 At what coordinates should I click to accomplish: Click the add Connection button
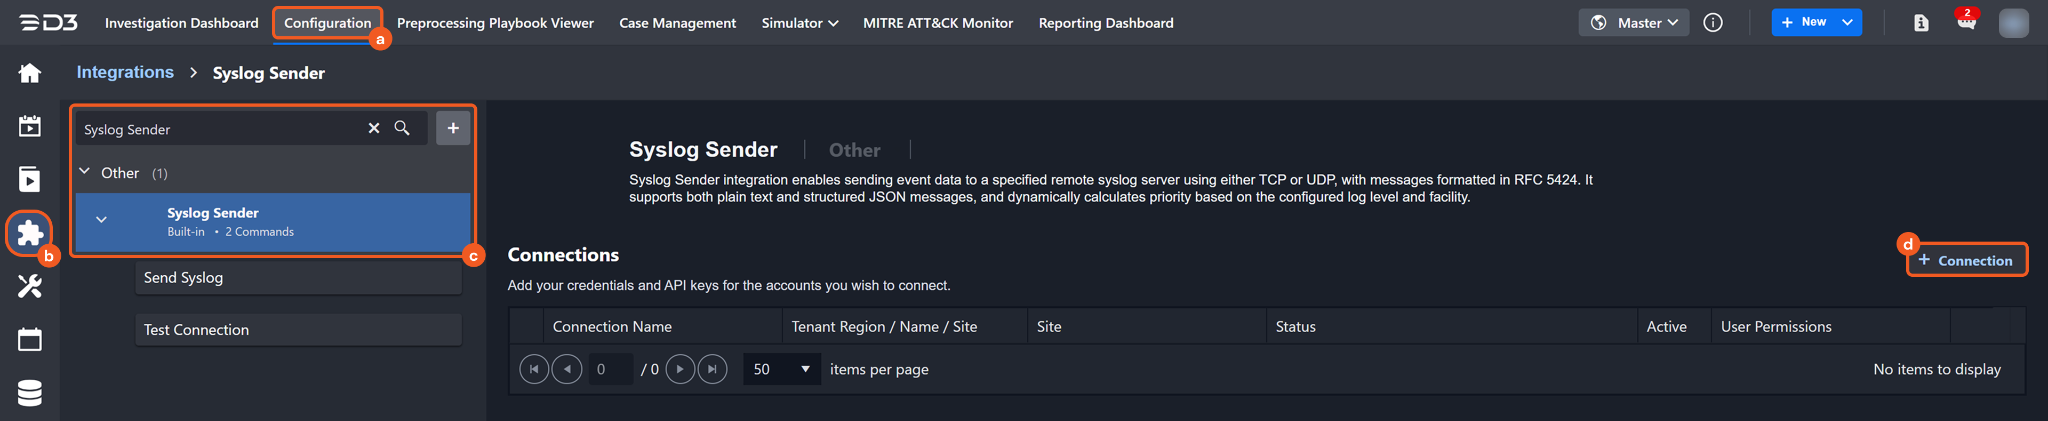(1966, 260)
